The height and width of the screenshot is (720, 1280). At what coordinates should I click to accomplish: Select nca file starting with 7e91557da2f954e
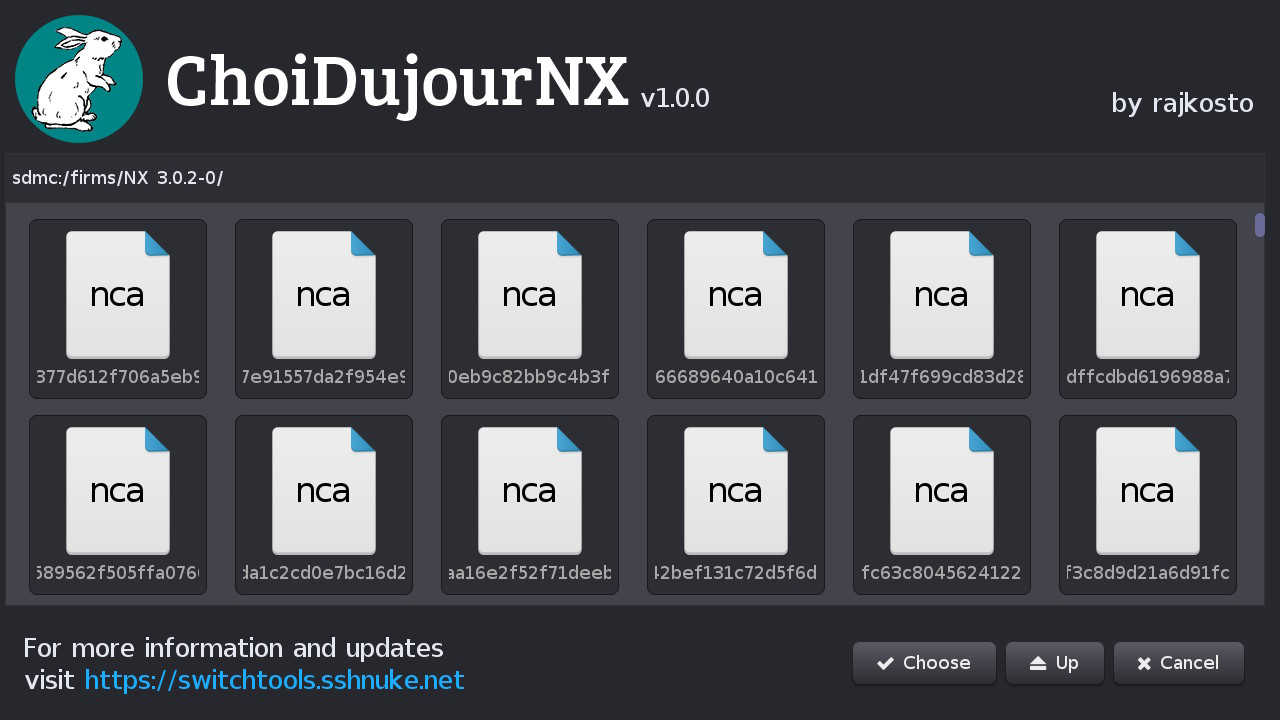pos(324,309)
